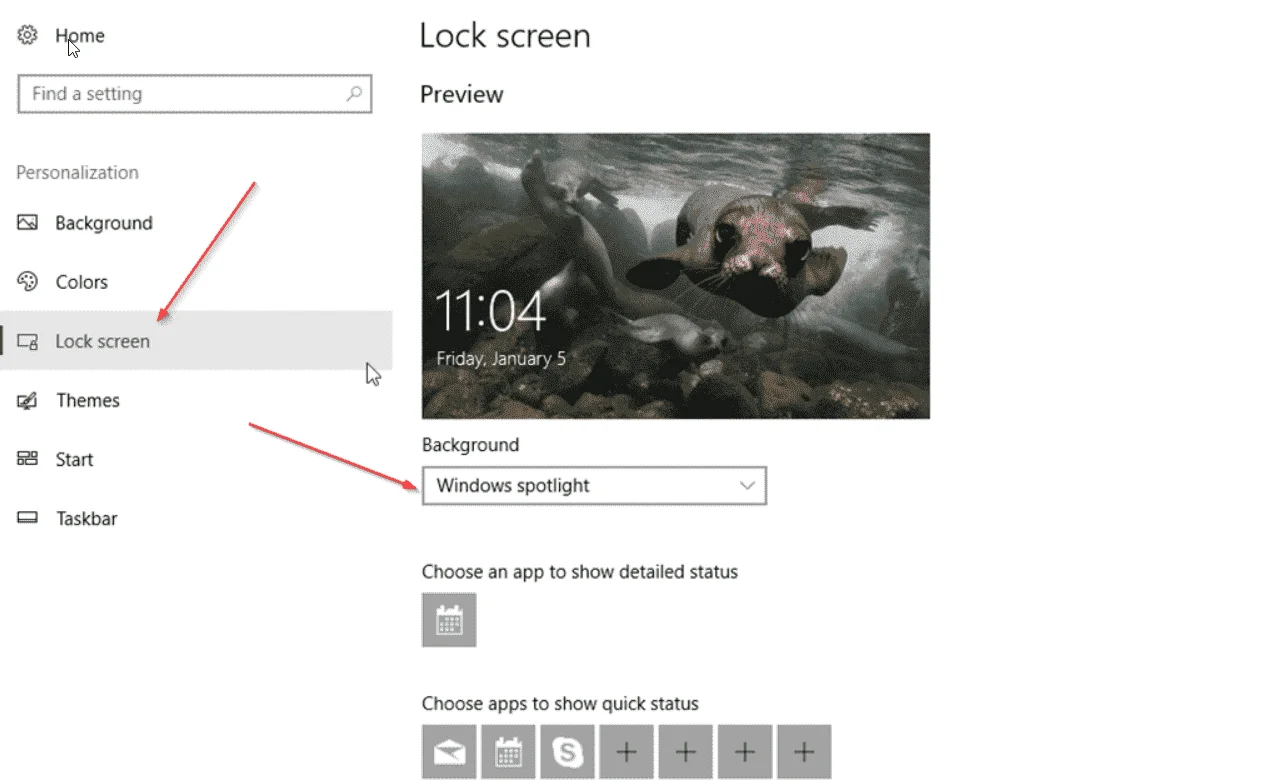Click the search magnifier icon
This screenshot has height=783, width=1278.
point(354,94)
